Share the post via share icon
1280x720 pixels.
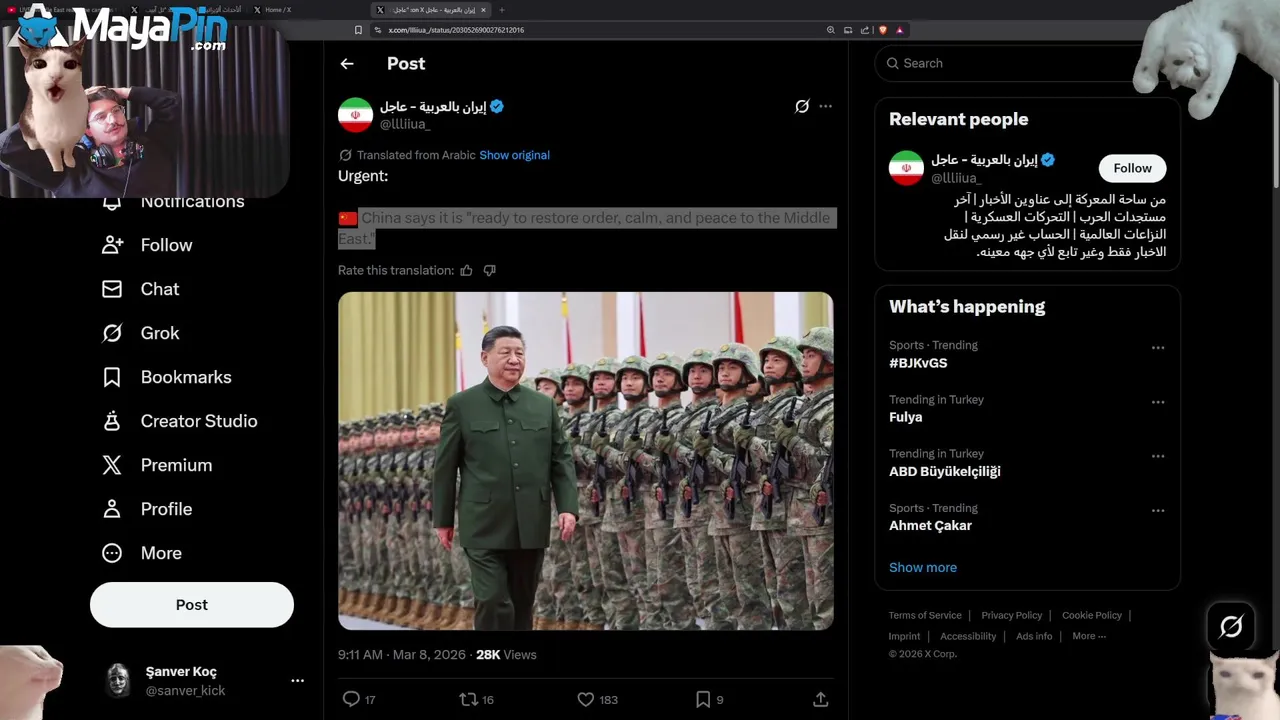pos(821,699)
